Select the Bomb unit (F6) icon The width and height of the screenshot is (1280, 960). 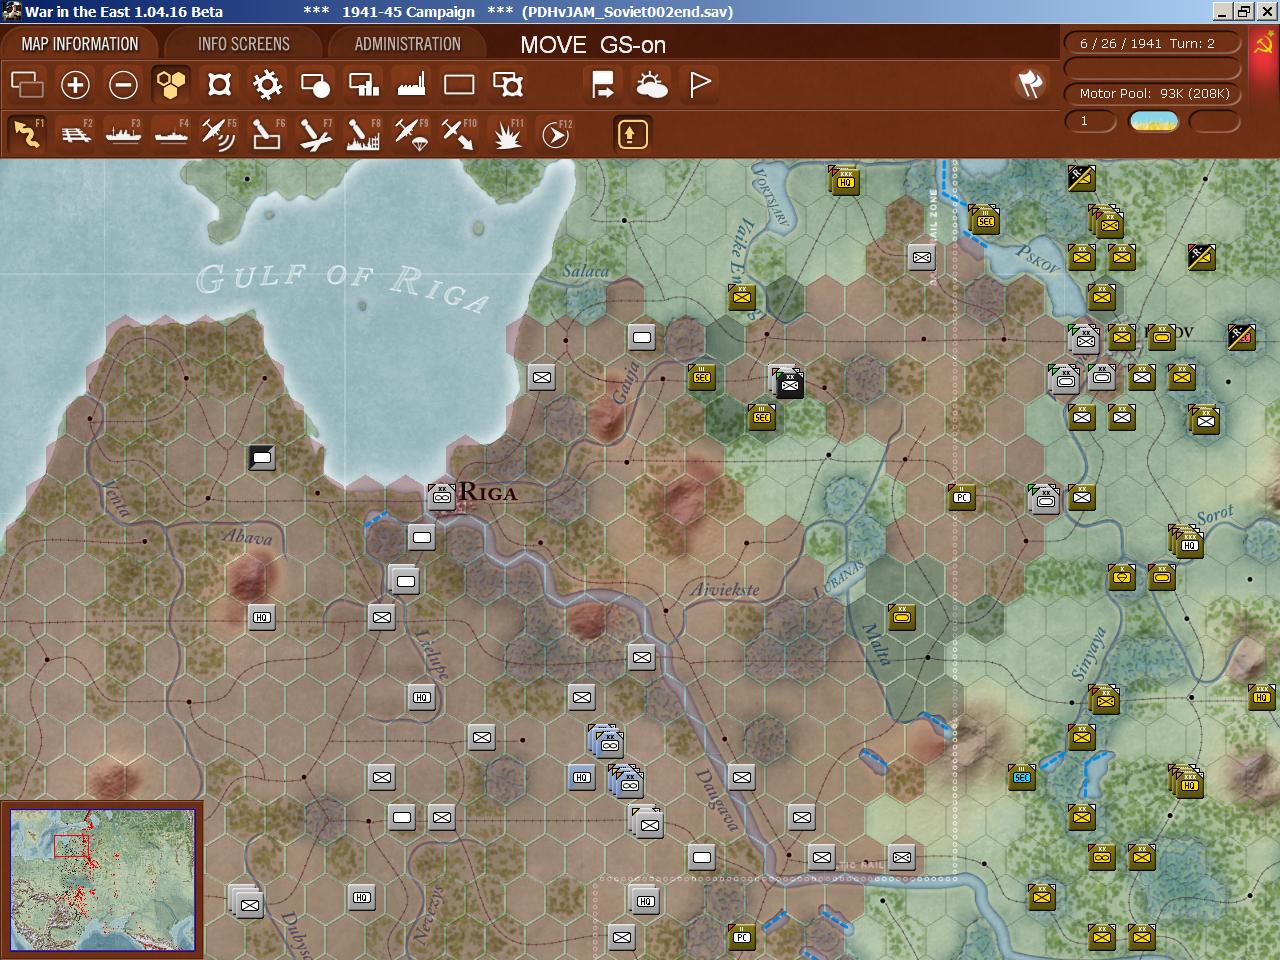(267, 134)
